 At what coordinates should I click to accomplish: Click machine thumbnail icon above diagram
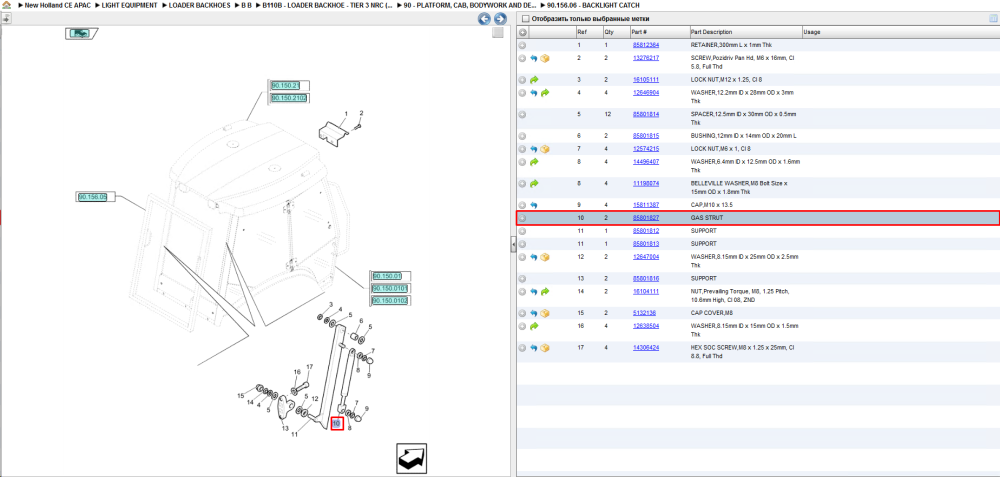(80, 33)
